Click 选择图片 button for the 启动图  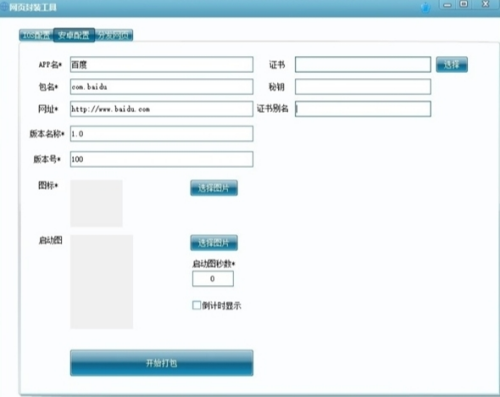coord(214,243)
